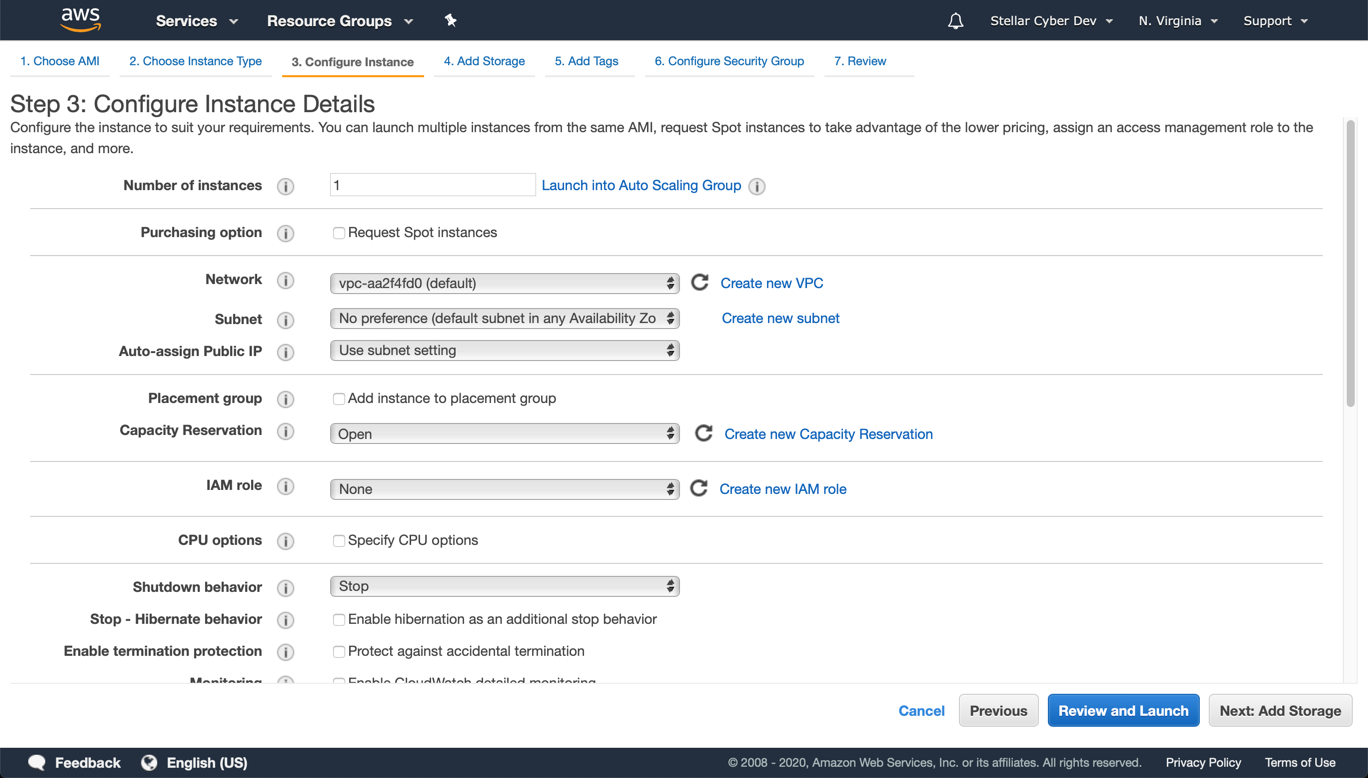The height and width of the screenshot is (778, 1368).
Task: Click the pin shortcuts icon in navbar
Action: pyautogui.click(x=450, y=20)
